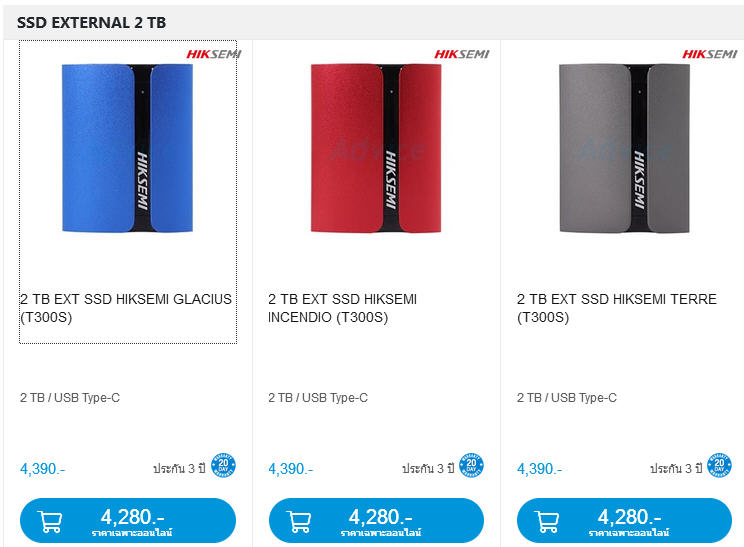Add the Terre SSD via the 4,280.- button
744x547 pixels.
point(624,520)
